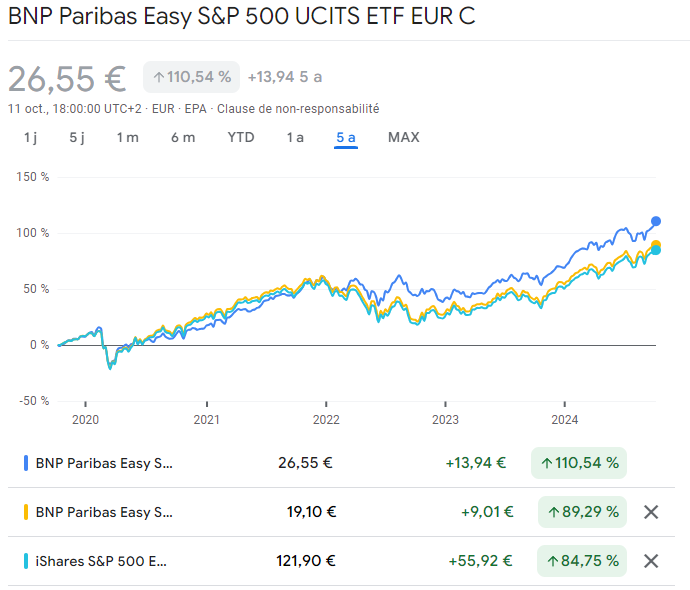Select the 1 a time range
Viewport: 690px width, 590px height.
(295, 138)
